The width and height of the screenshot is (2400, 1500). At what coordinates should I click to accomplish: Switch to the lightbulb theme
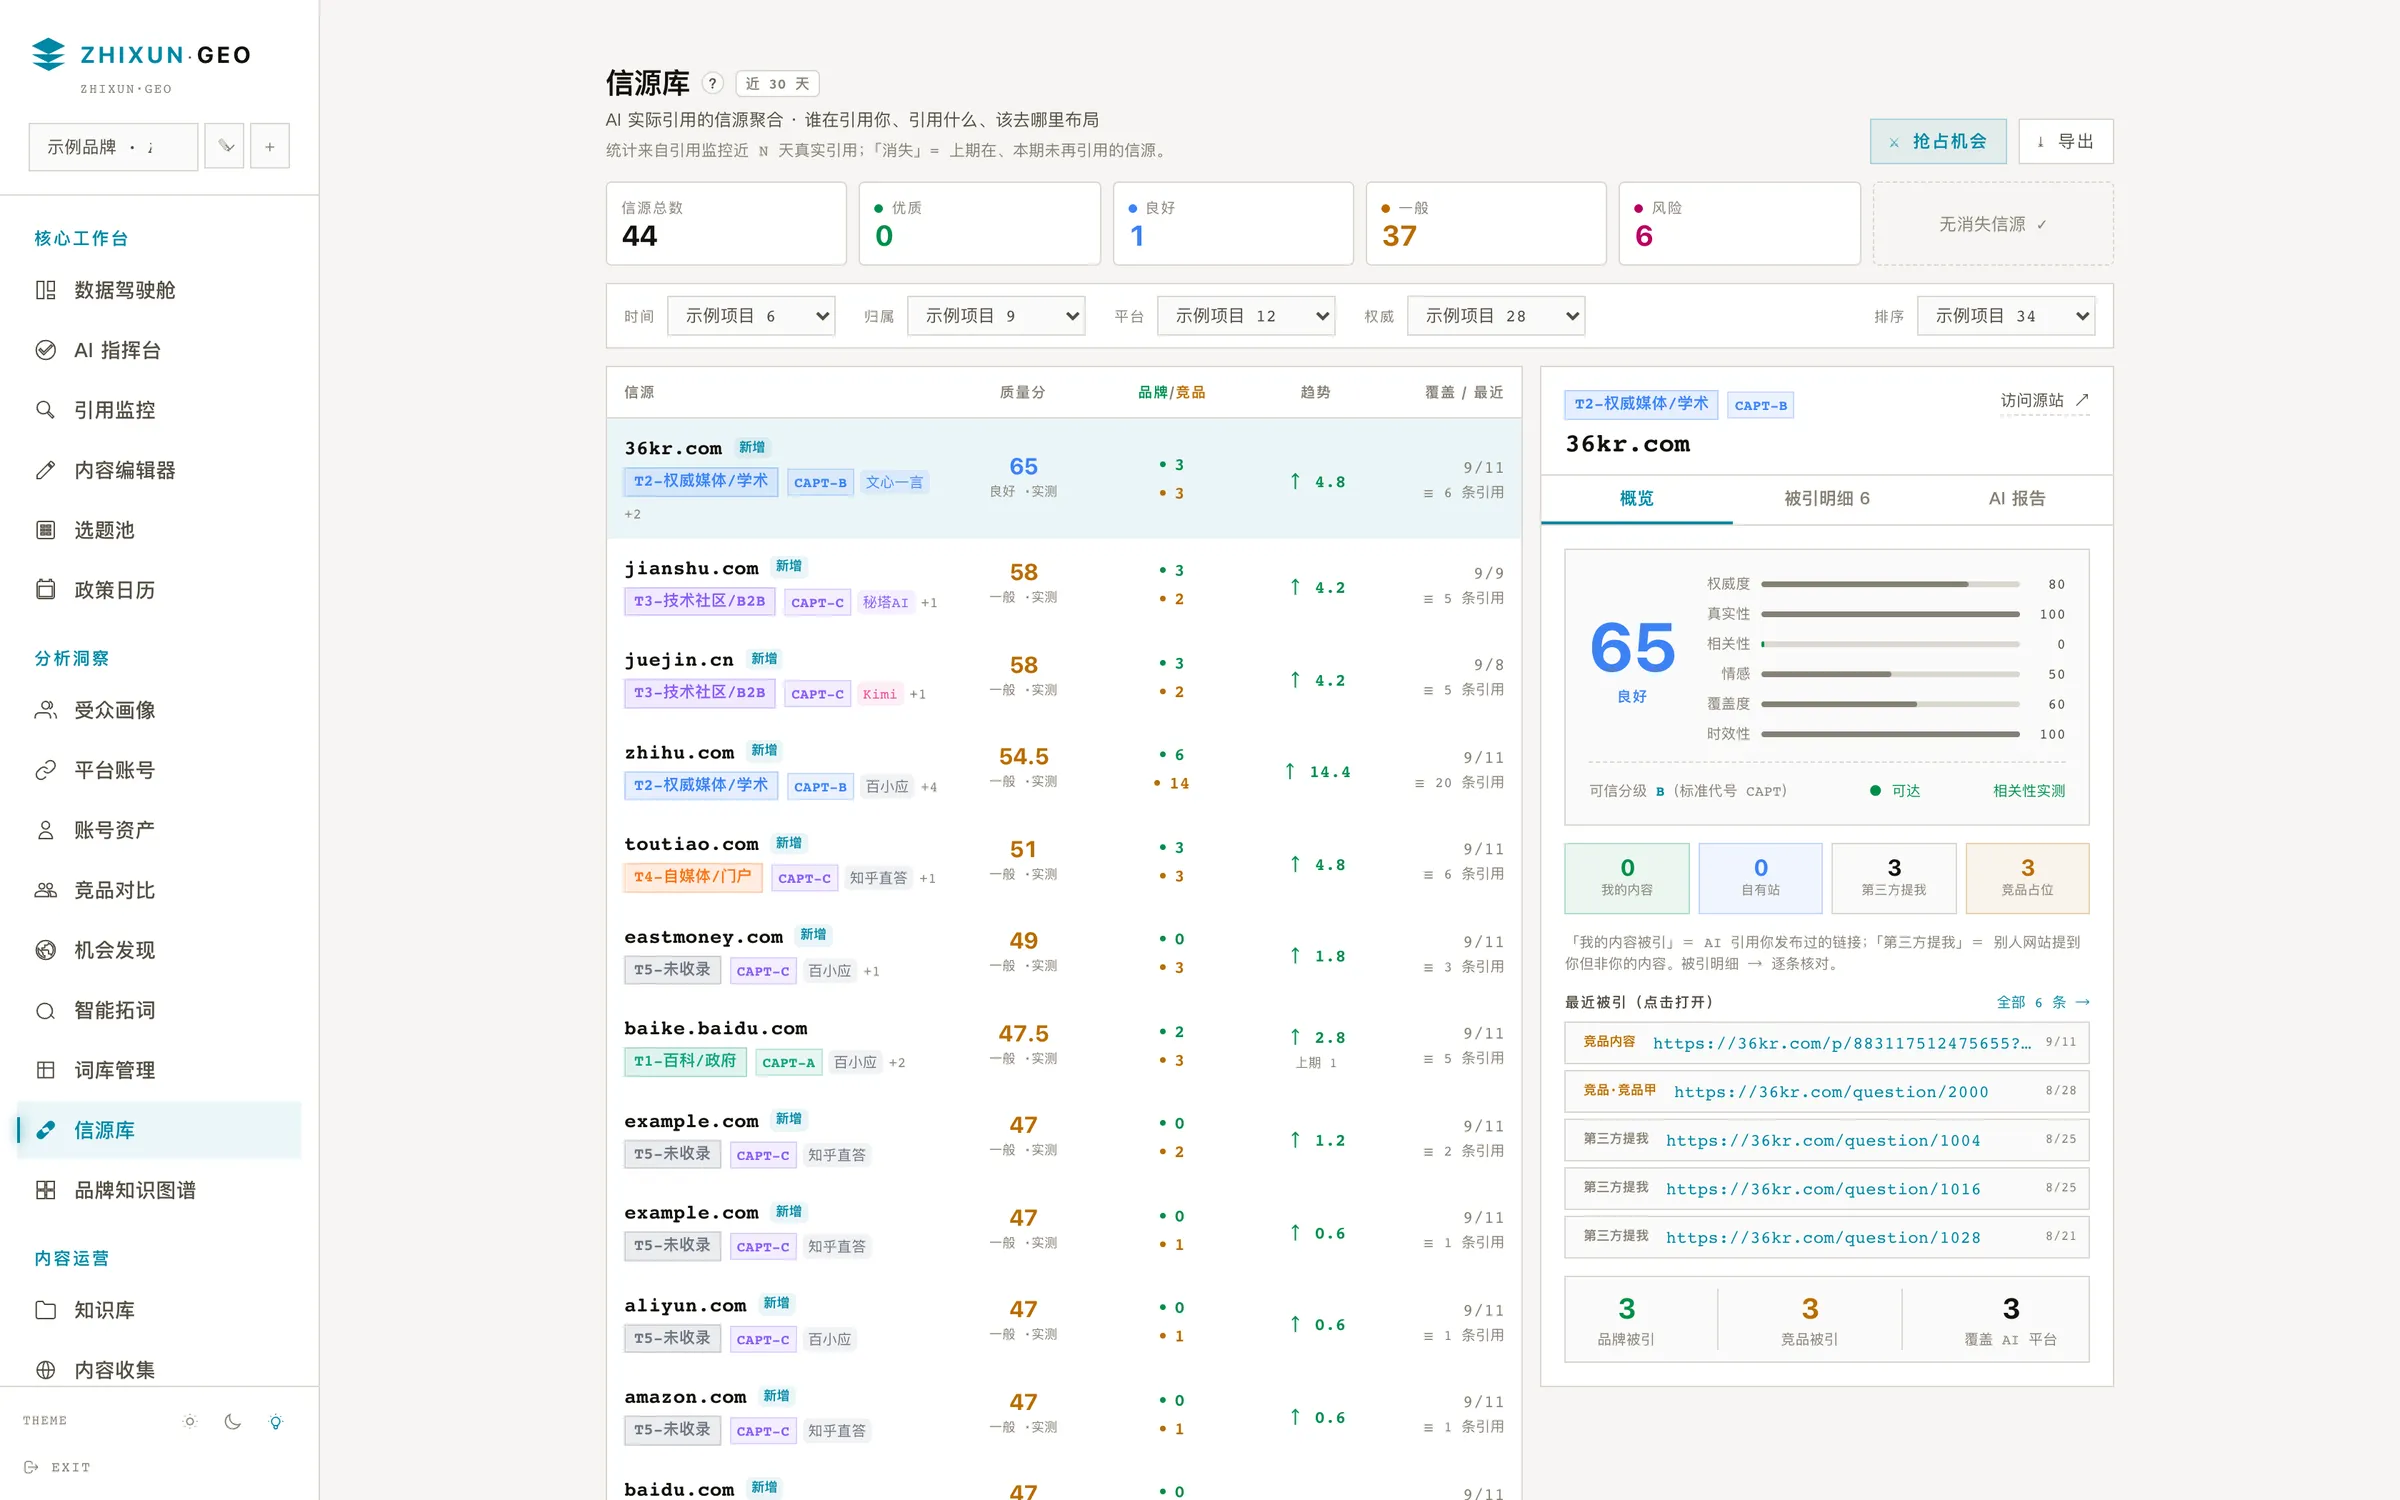point(276,1421)
